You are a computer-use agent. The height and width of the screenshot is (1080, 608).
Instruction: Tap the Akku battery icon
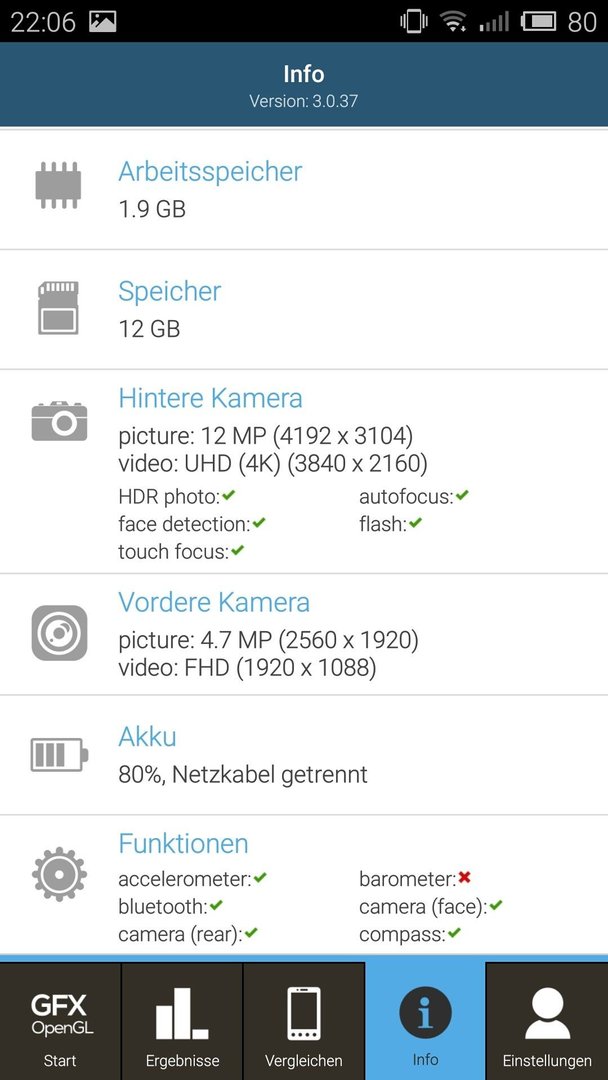59,755
